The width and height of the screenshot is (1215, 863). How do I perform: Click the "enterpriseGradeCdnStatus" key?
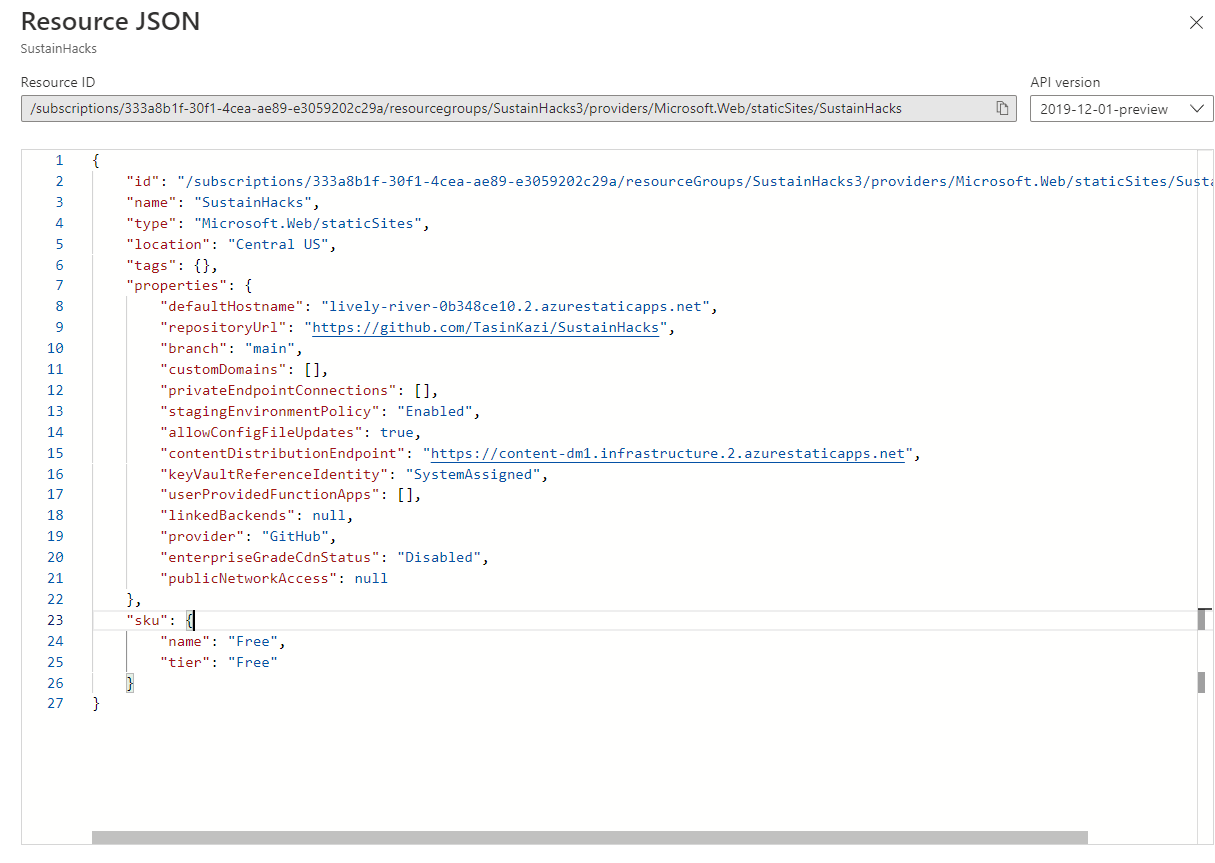270,557
